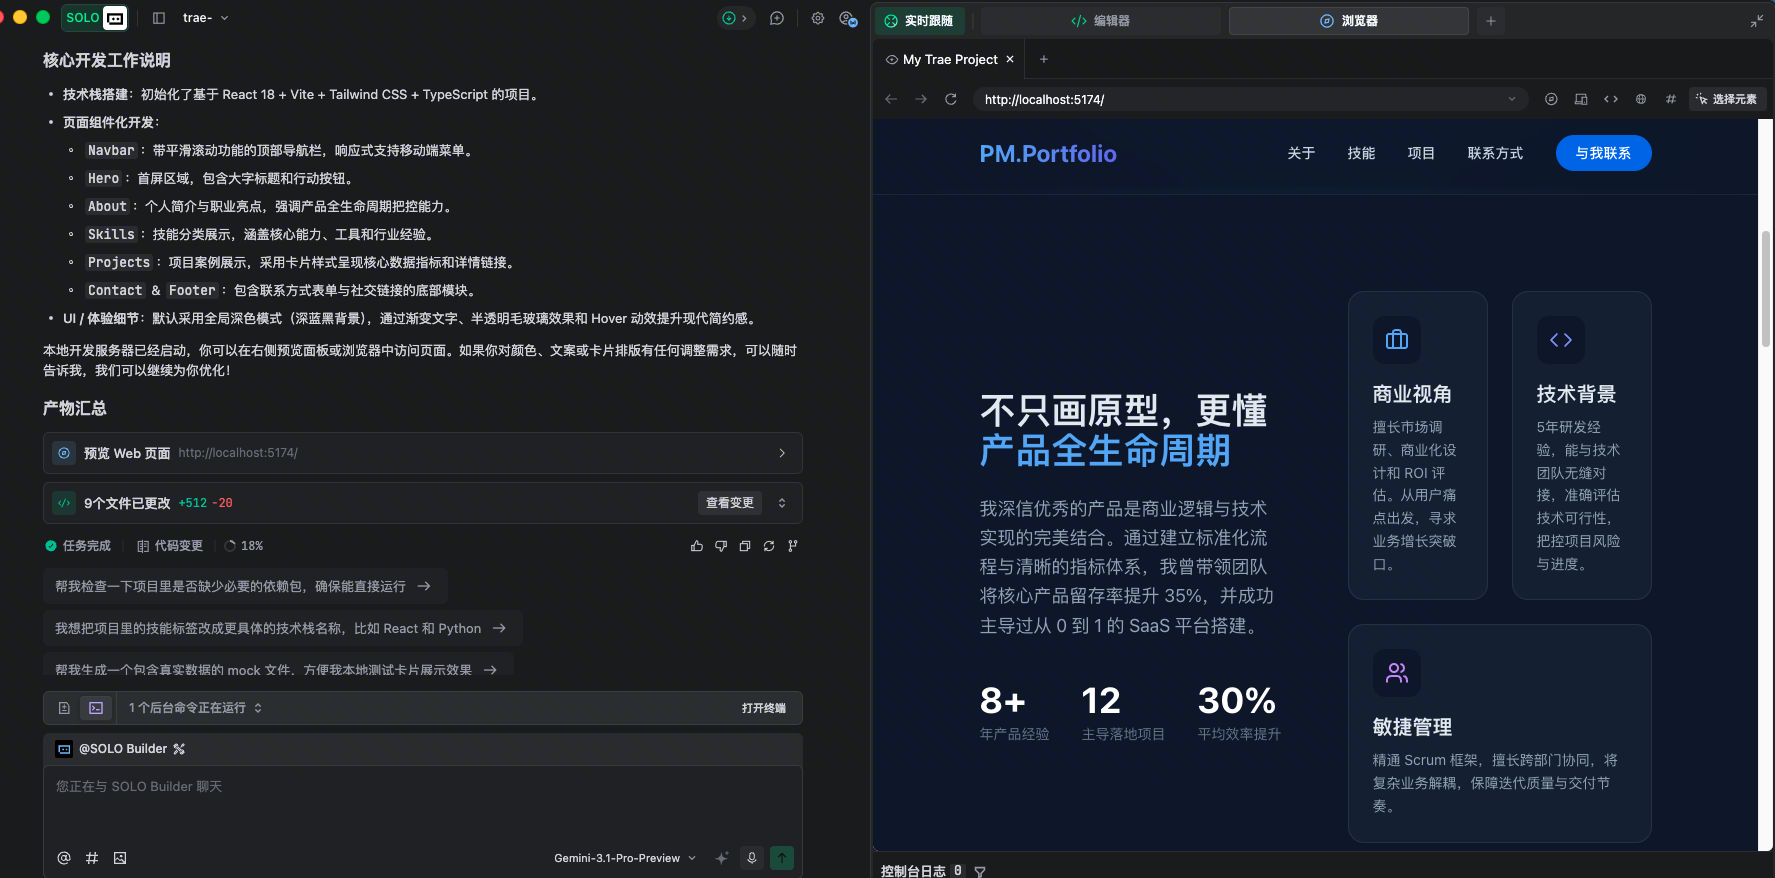Close the My Trae Project tab
The height and width of the screenshot is (878, 1775).
[1010, 60]
